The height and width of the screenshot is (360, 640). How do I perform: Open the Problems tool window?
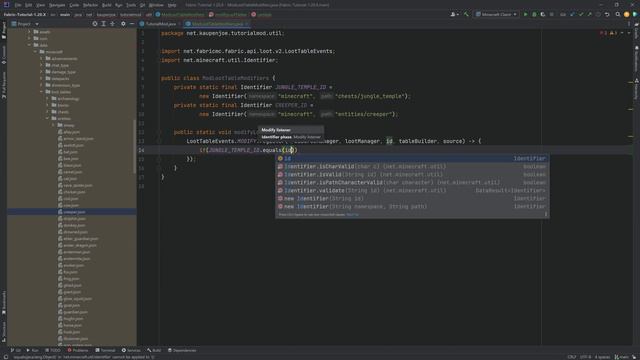(x=78, y=350)
